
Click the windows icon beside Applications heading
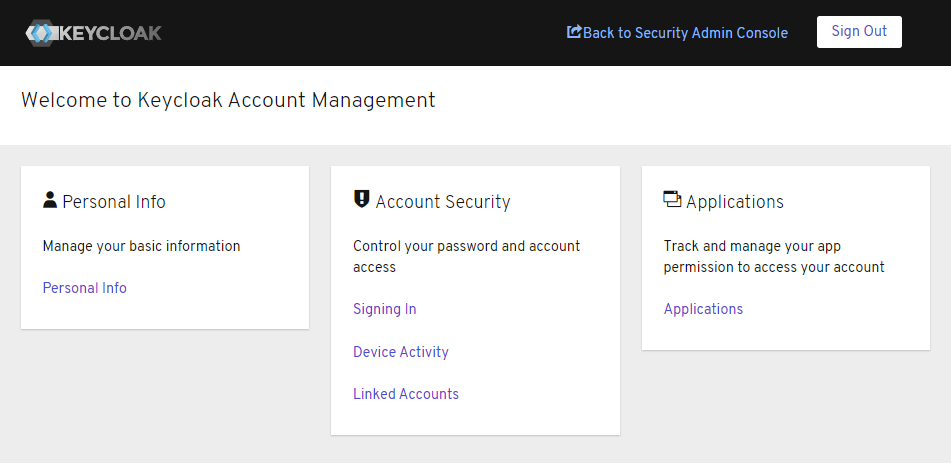click(x=672, y=200)
